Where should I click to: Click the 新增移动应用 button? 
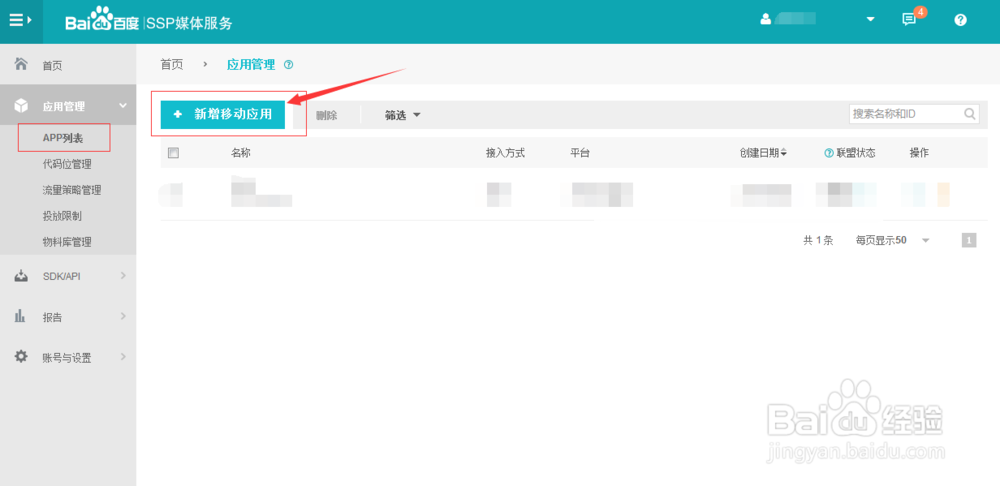point(223,114)
